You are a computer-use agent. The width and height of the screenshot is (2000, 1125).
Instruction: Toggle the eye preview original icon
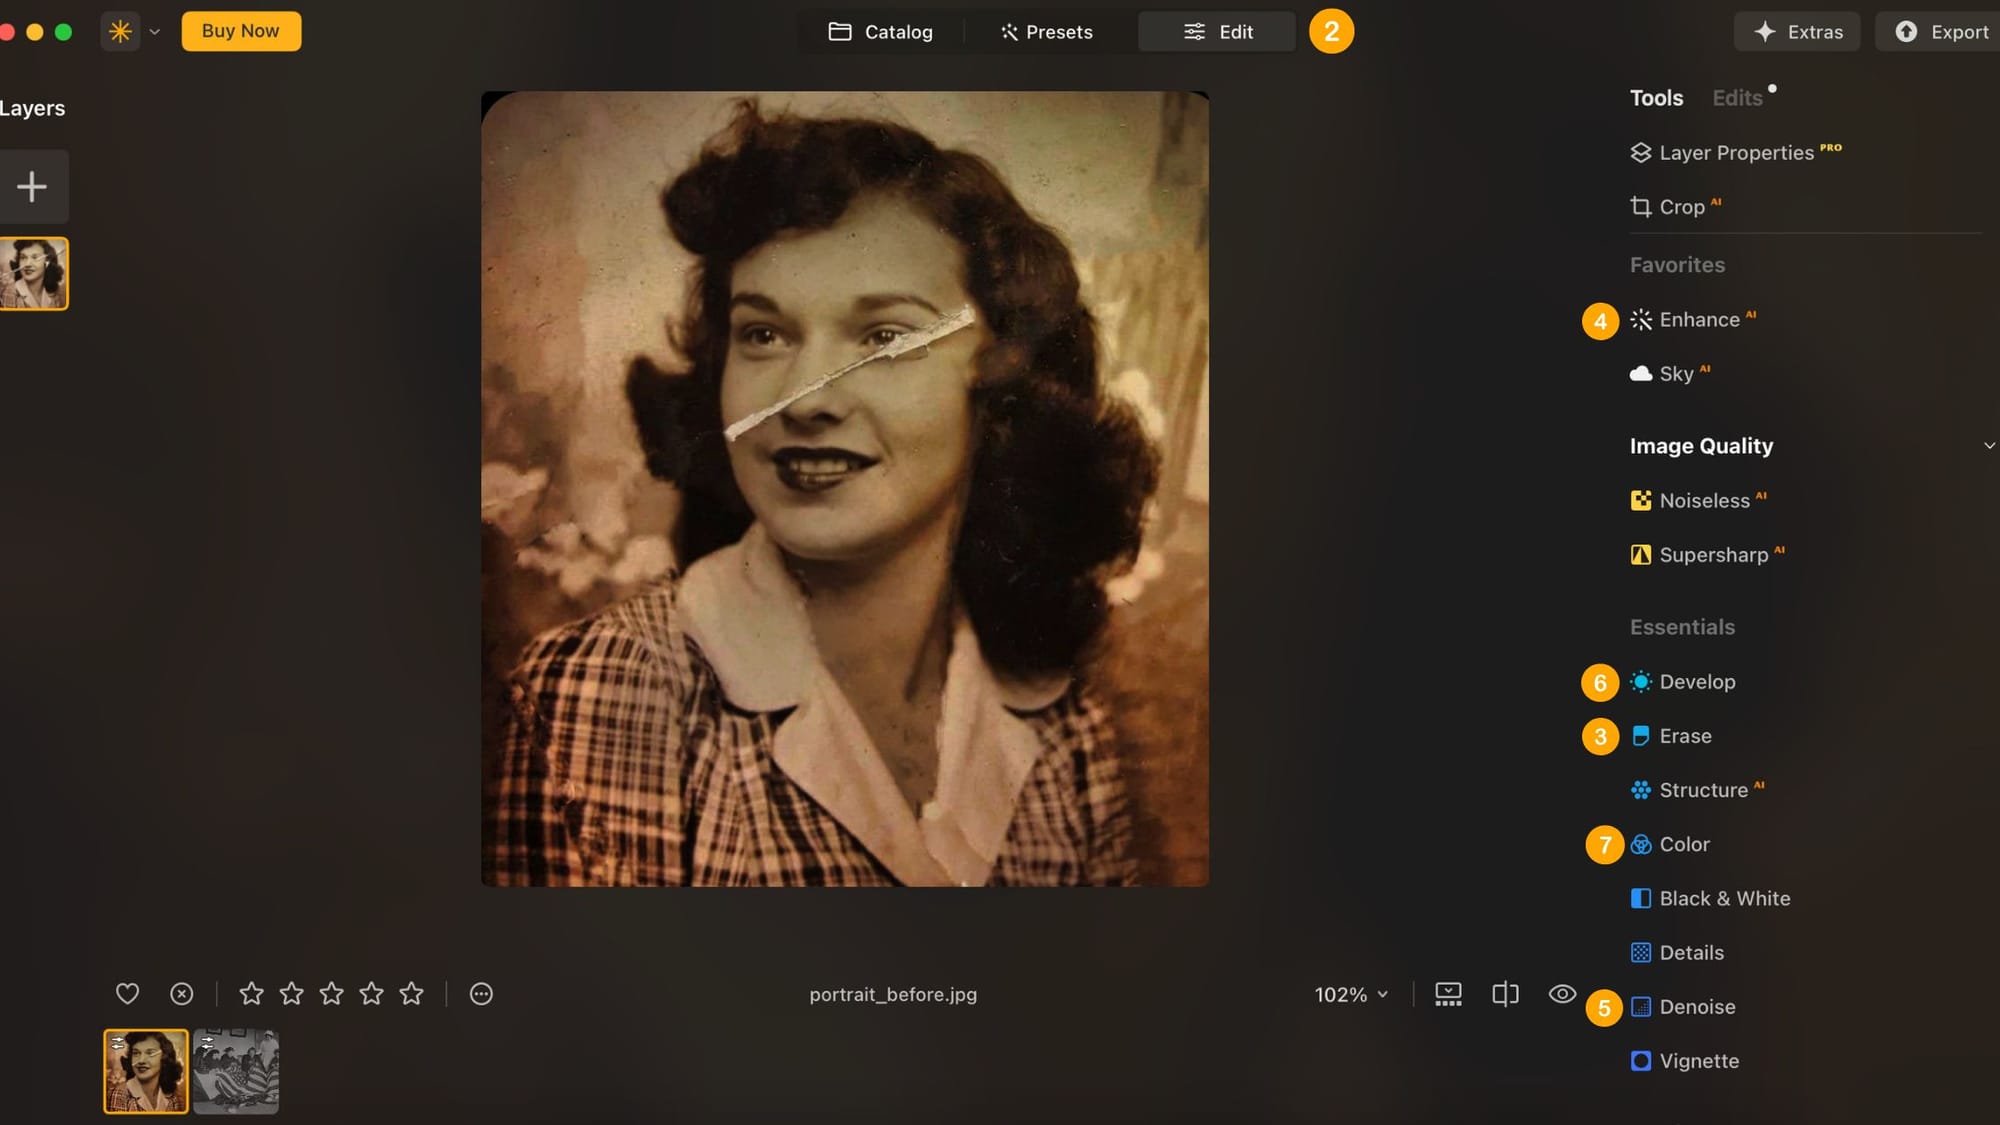point(1562,994)
